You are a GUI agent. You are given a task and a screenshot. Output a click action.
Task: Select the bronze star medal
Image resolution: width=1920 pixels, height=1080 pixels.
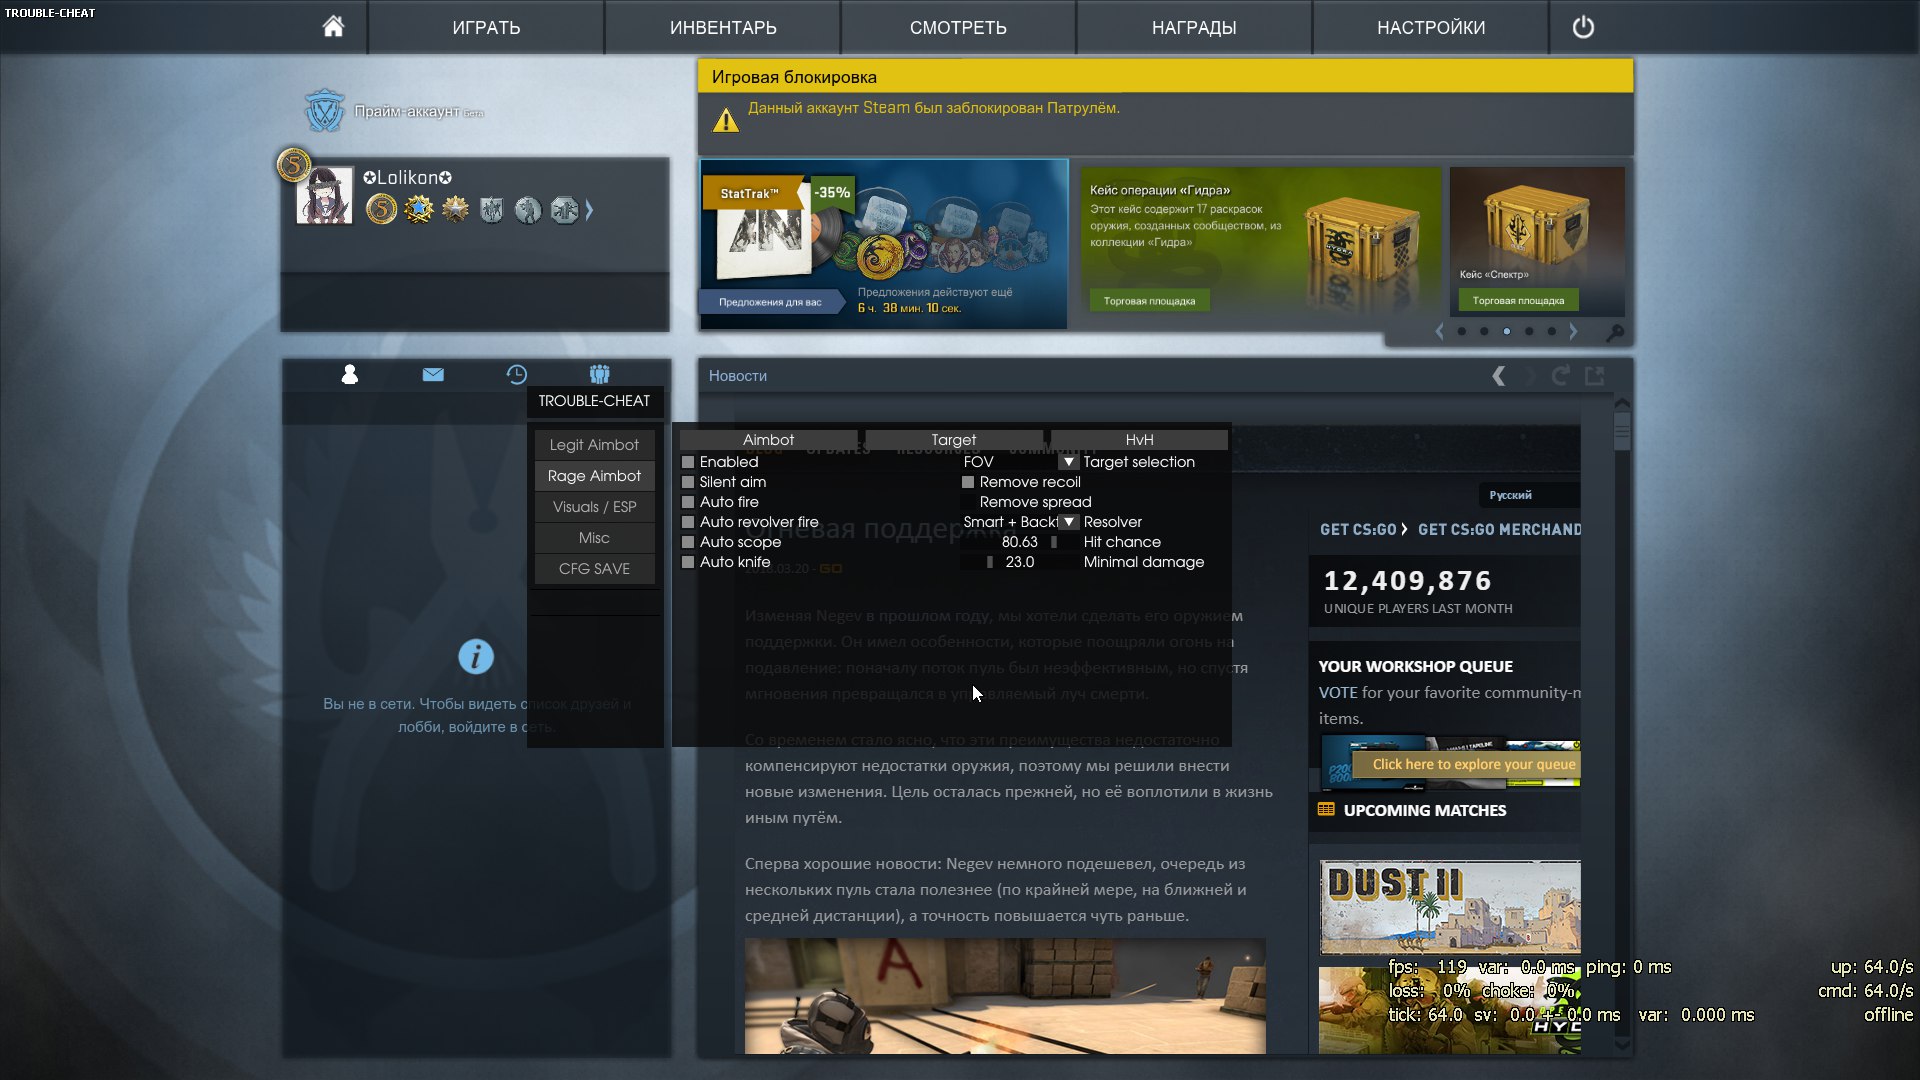click(x=455, y=209)
